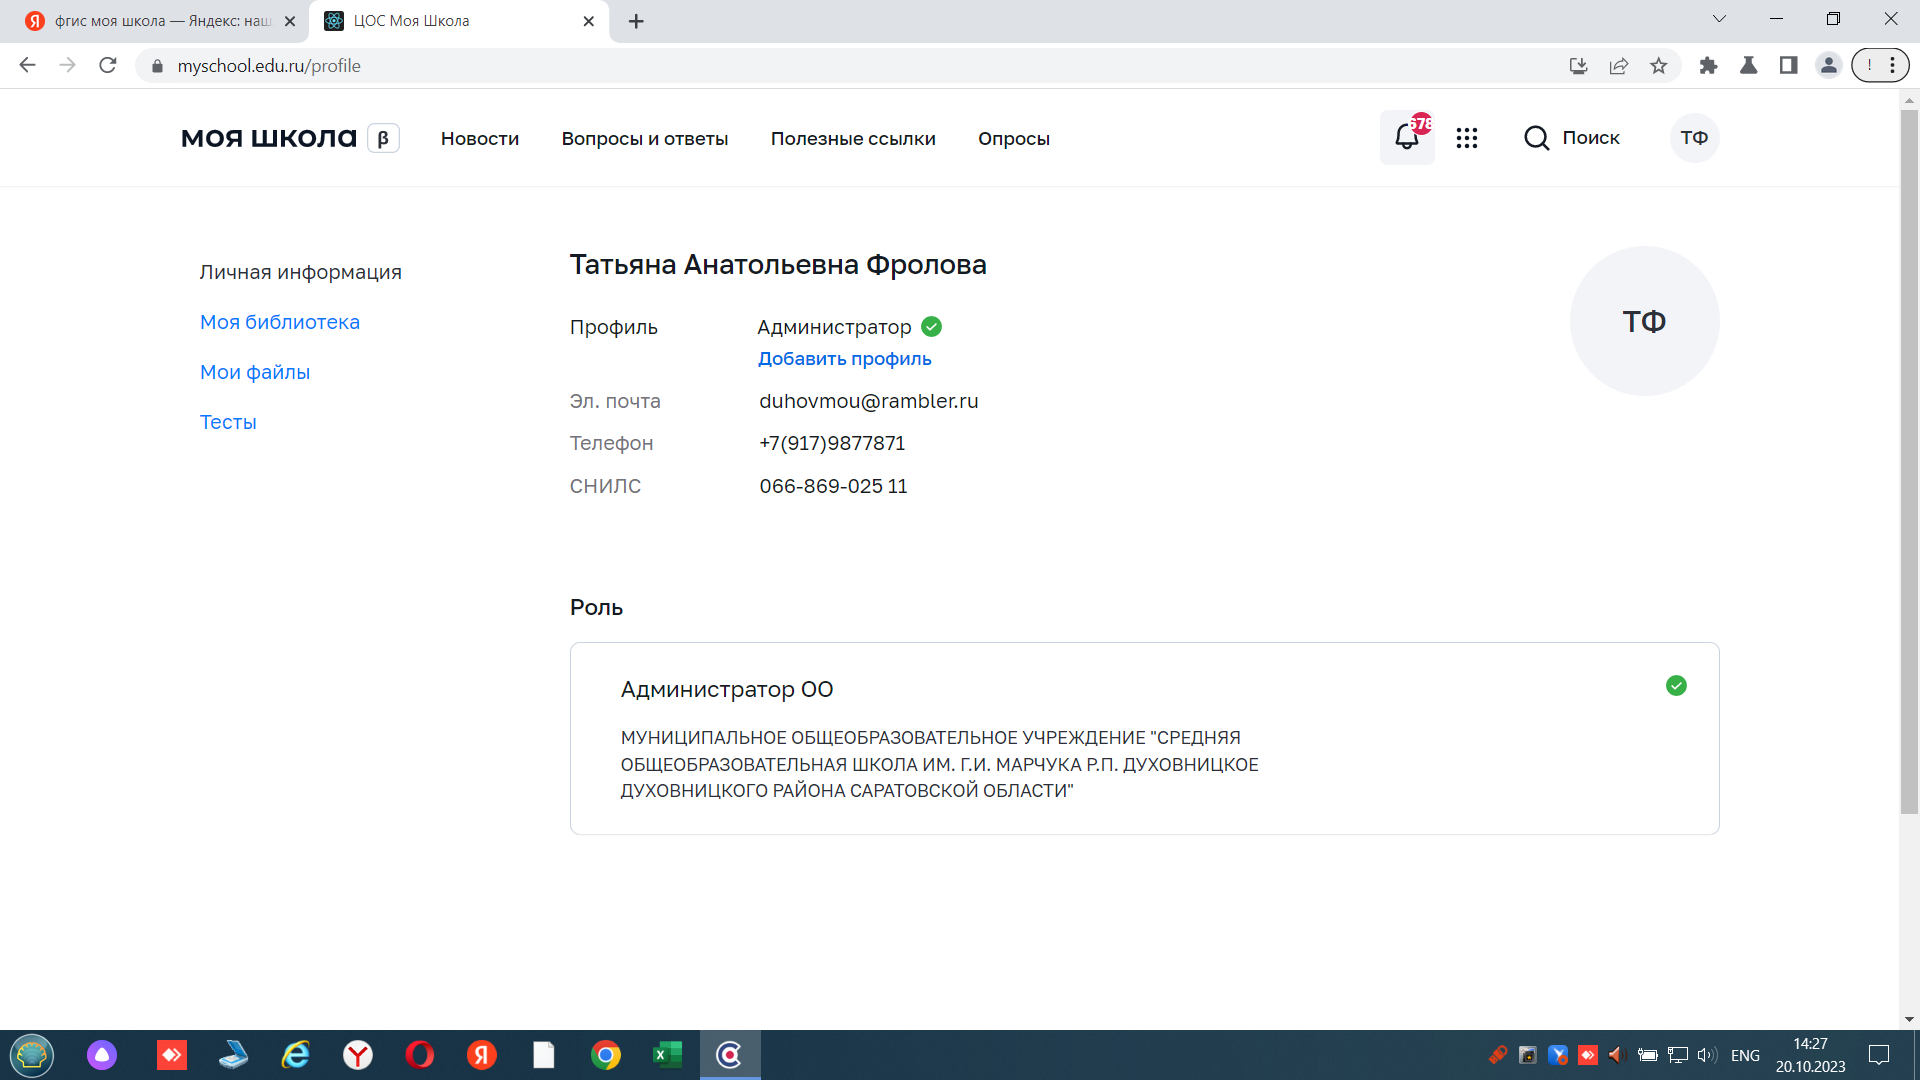Click the Добавить профиль link
1920x1080 pixels.
[x=844, y=359]
